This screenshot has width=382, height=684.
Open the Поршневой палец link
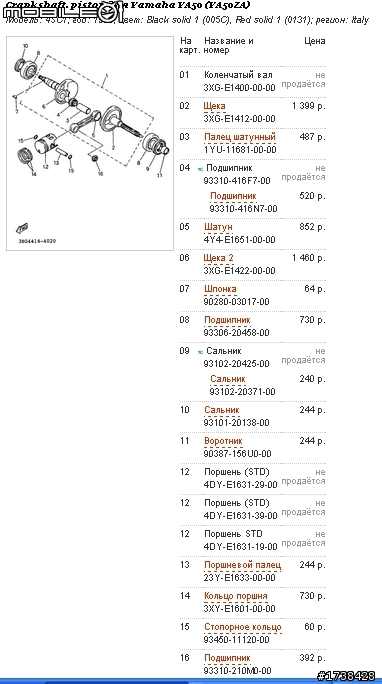pos(242,565)
